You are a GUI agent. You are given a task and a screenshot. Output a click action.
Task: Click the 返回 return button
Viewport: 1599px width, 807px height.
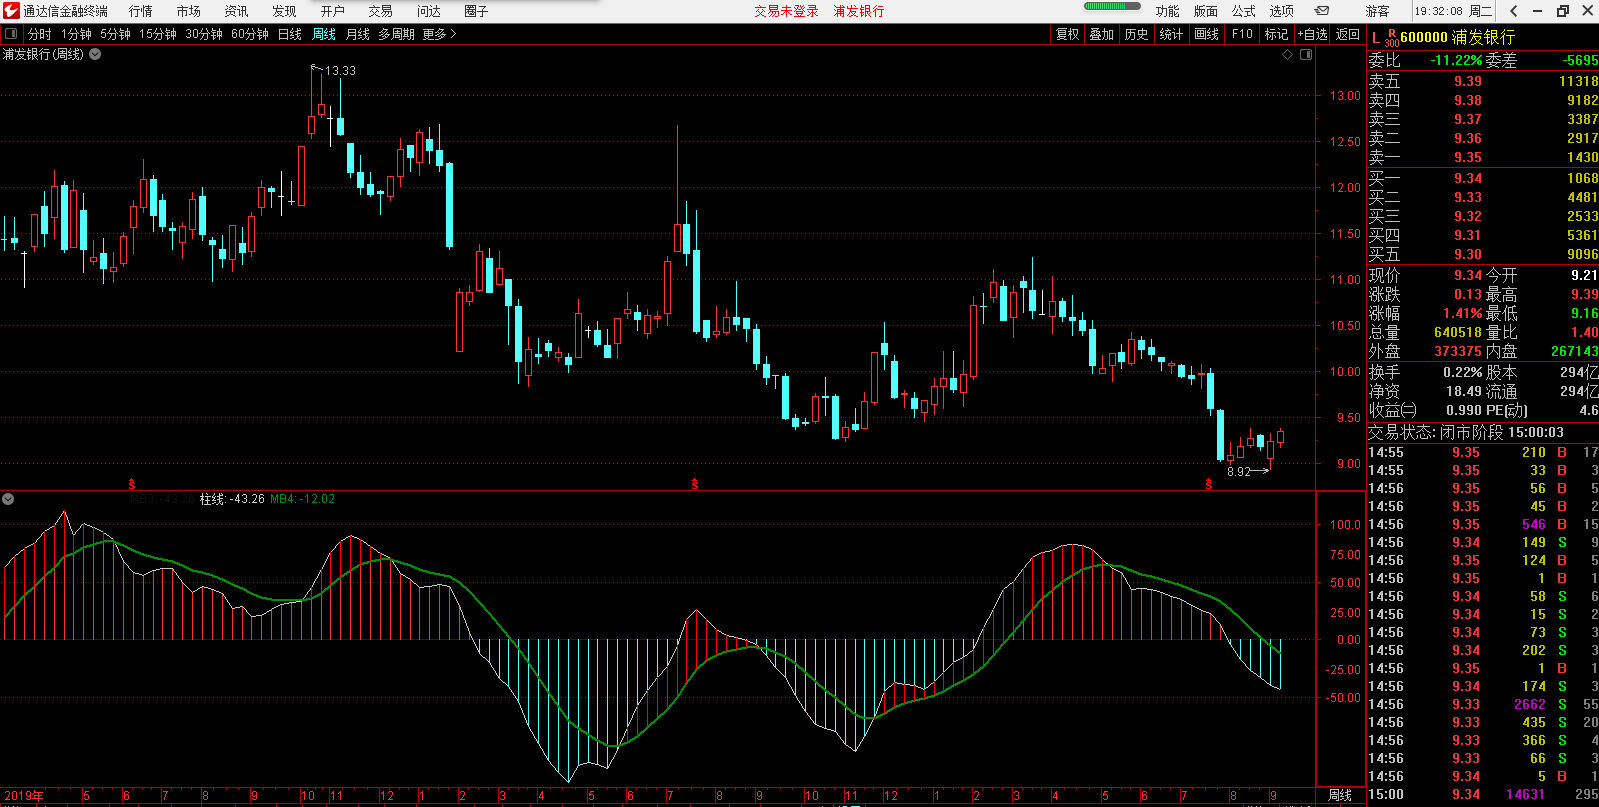pos(1348,34)
